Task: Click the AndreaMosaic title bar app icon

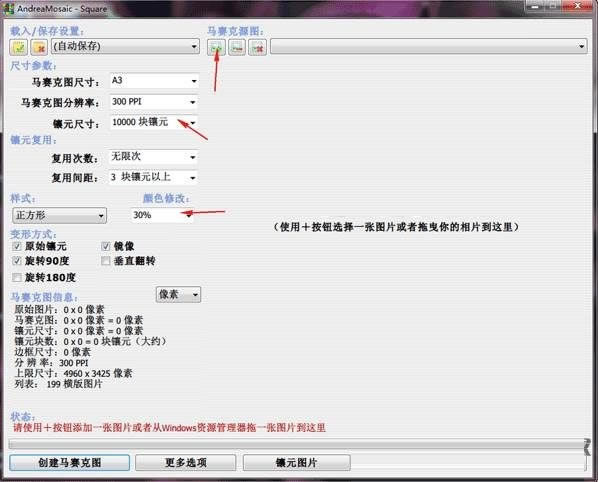Action: click(x=8, y=8)
